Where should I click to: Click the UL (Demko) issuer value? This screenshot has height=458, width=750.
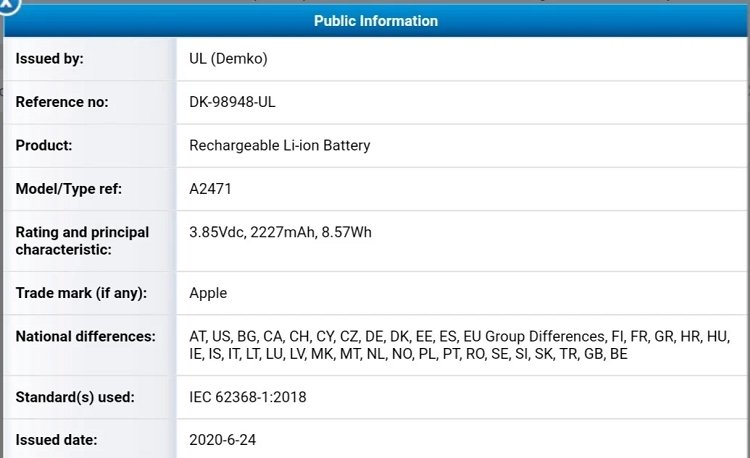pyautogui.click(x=228, y=59)
